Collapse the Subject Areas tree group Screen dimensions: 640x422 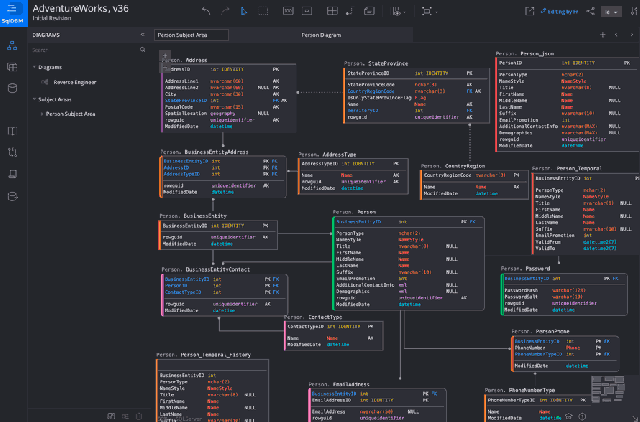point(34,99)
